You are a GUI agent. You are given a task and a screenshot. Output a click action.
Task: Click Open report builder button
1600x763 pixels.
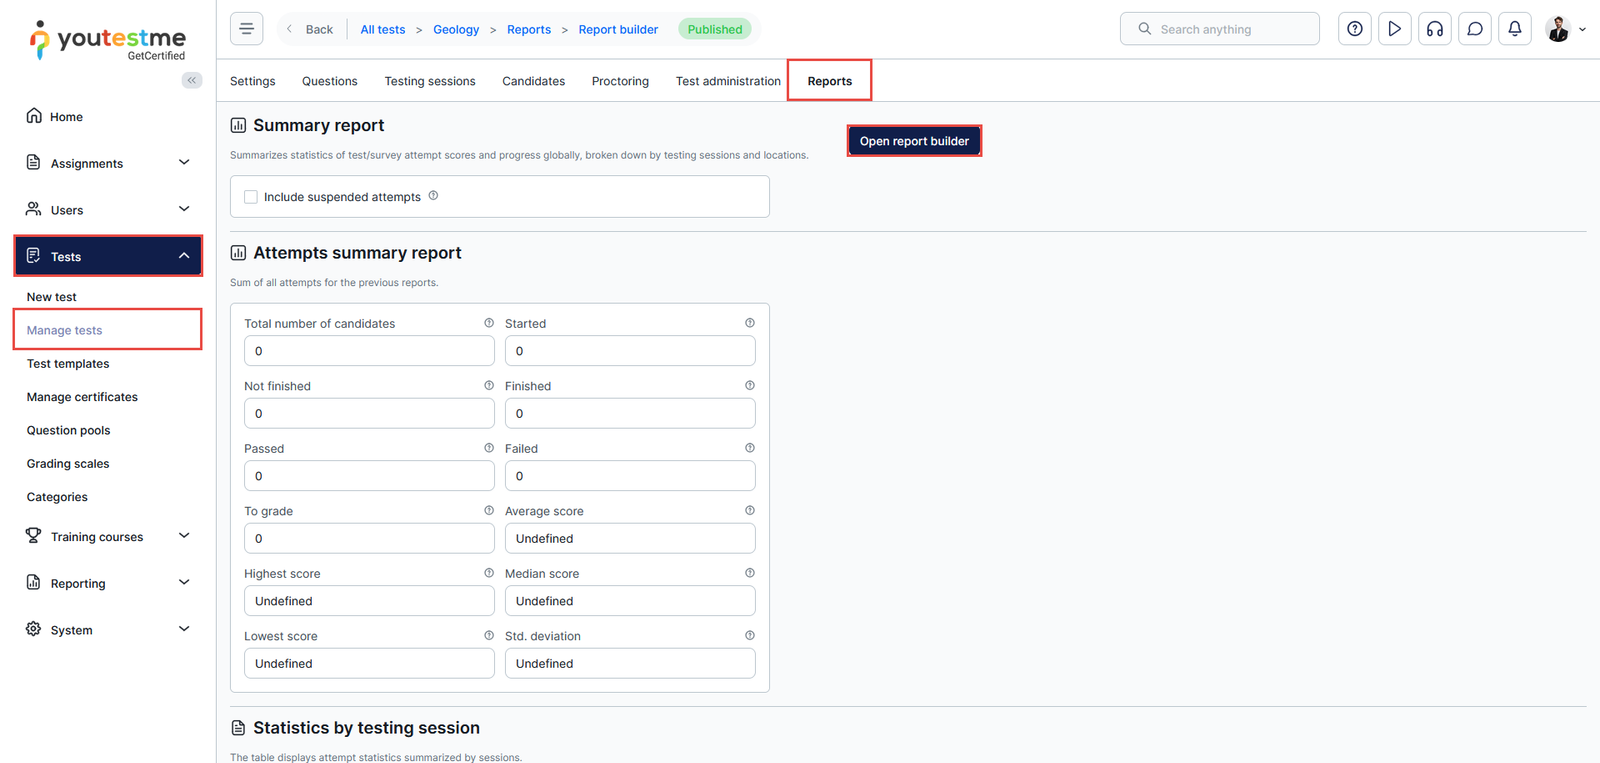pyautogui.click(x=914, y=141)
